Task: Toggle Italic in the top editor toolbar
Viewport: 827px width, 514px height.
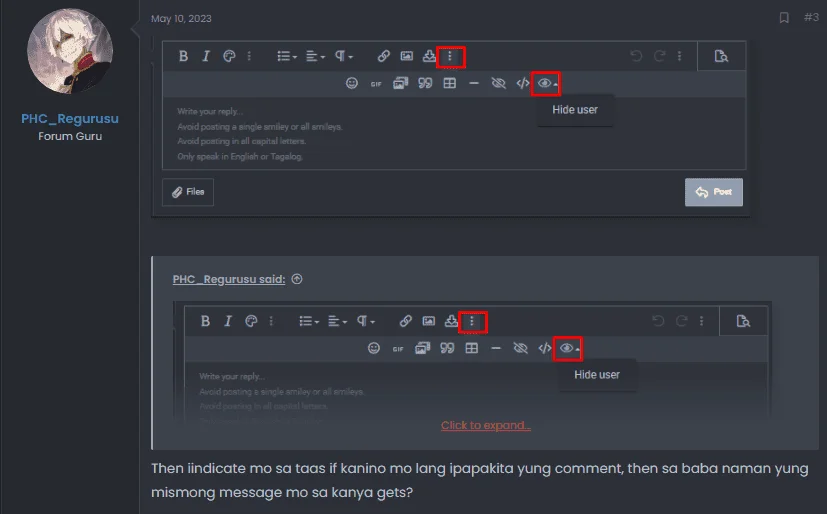Action: coord(206,56)
